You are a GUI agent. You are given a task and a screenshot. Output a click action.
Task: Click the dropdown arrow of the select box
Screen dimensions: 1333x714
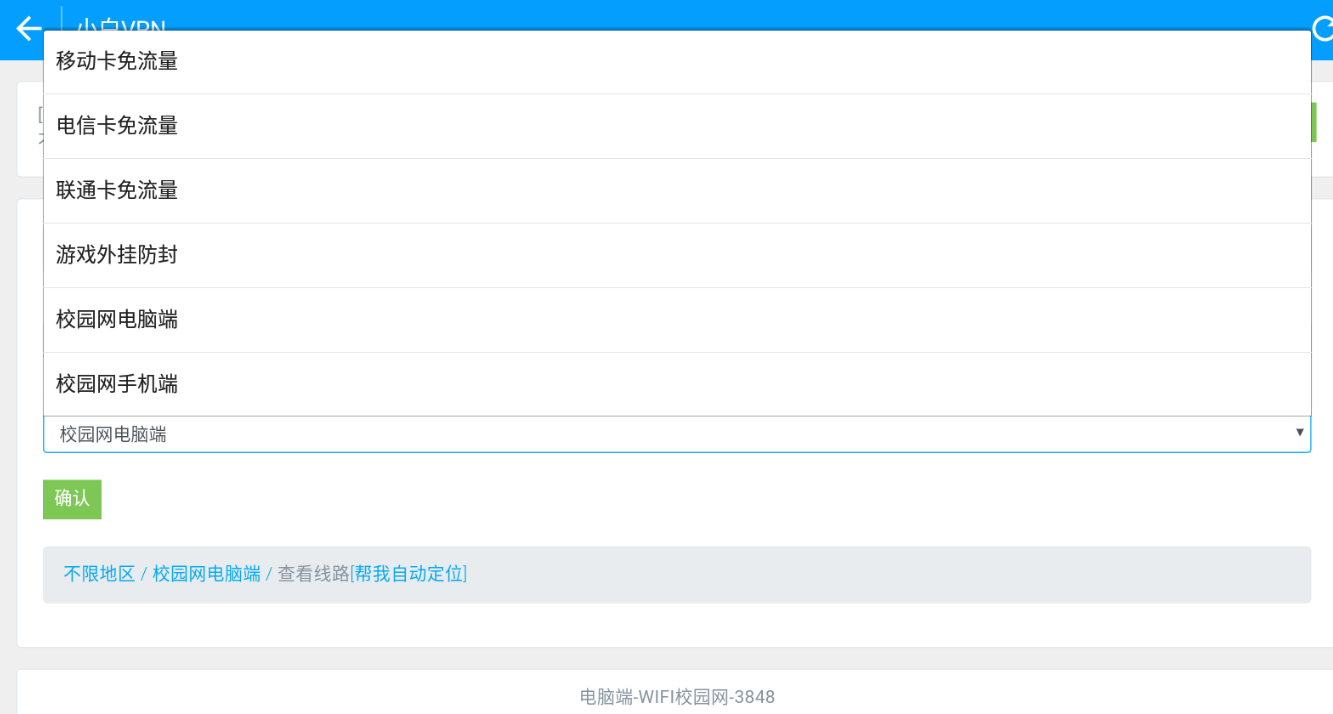[x=1299, y=433]
